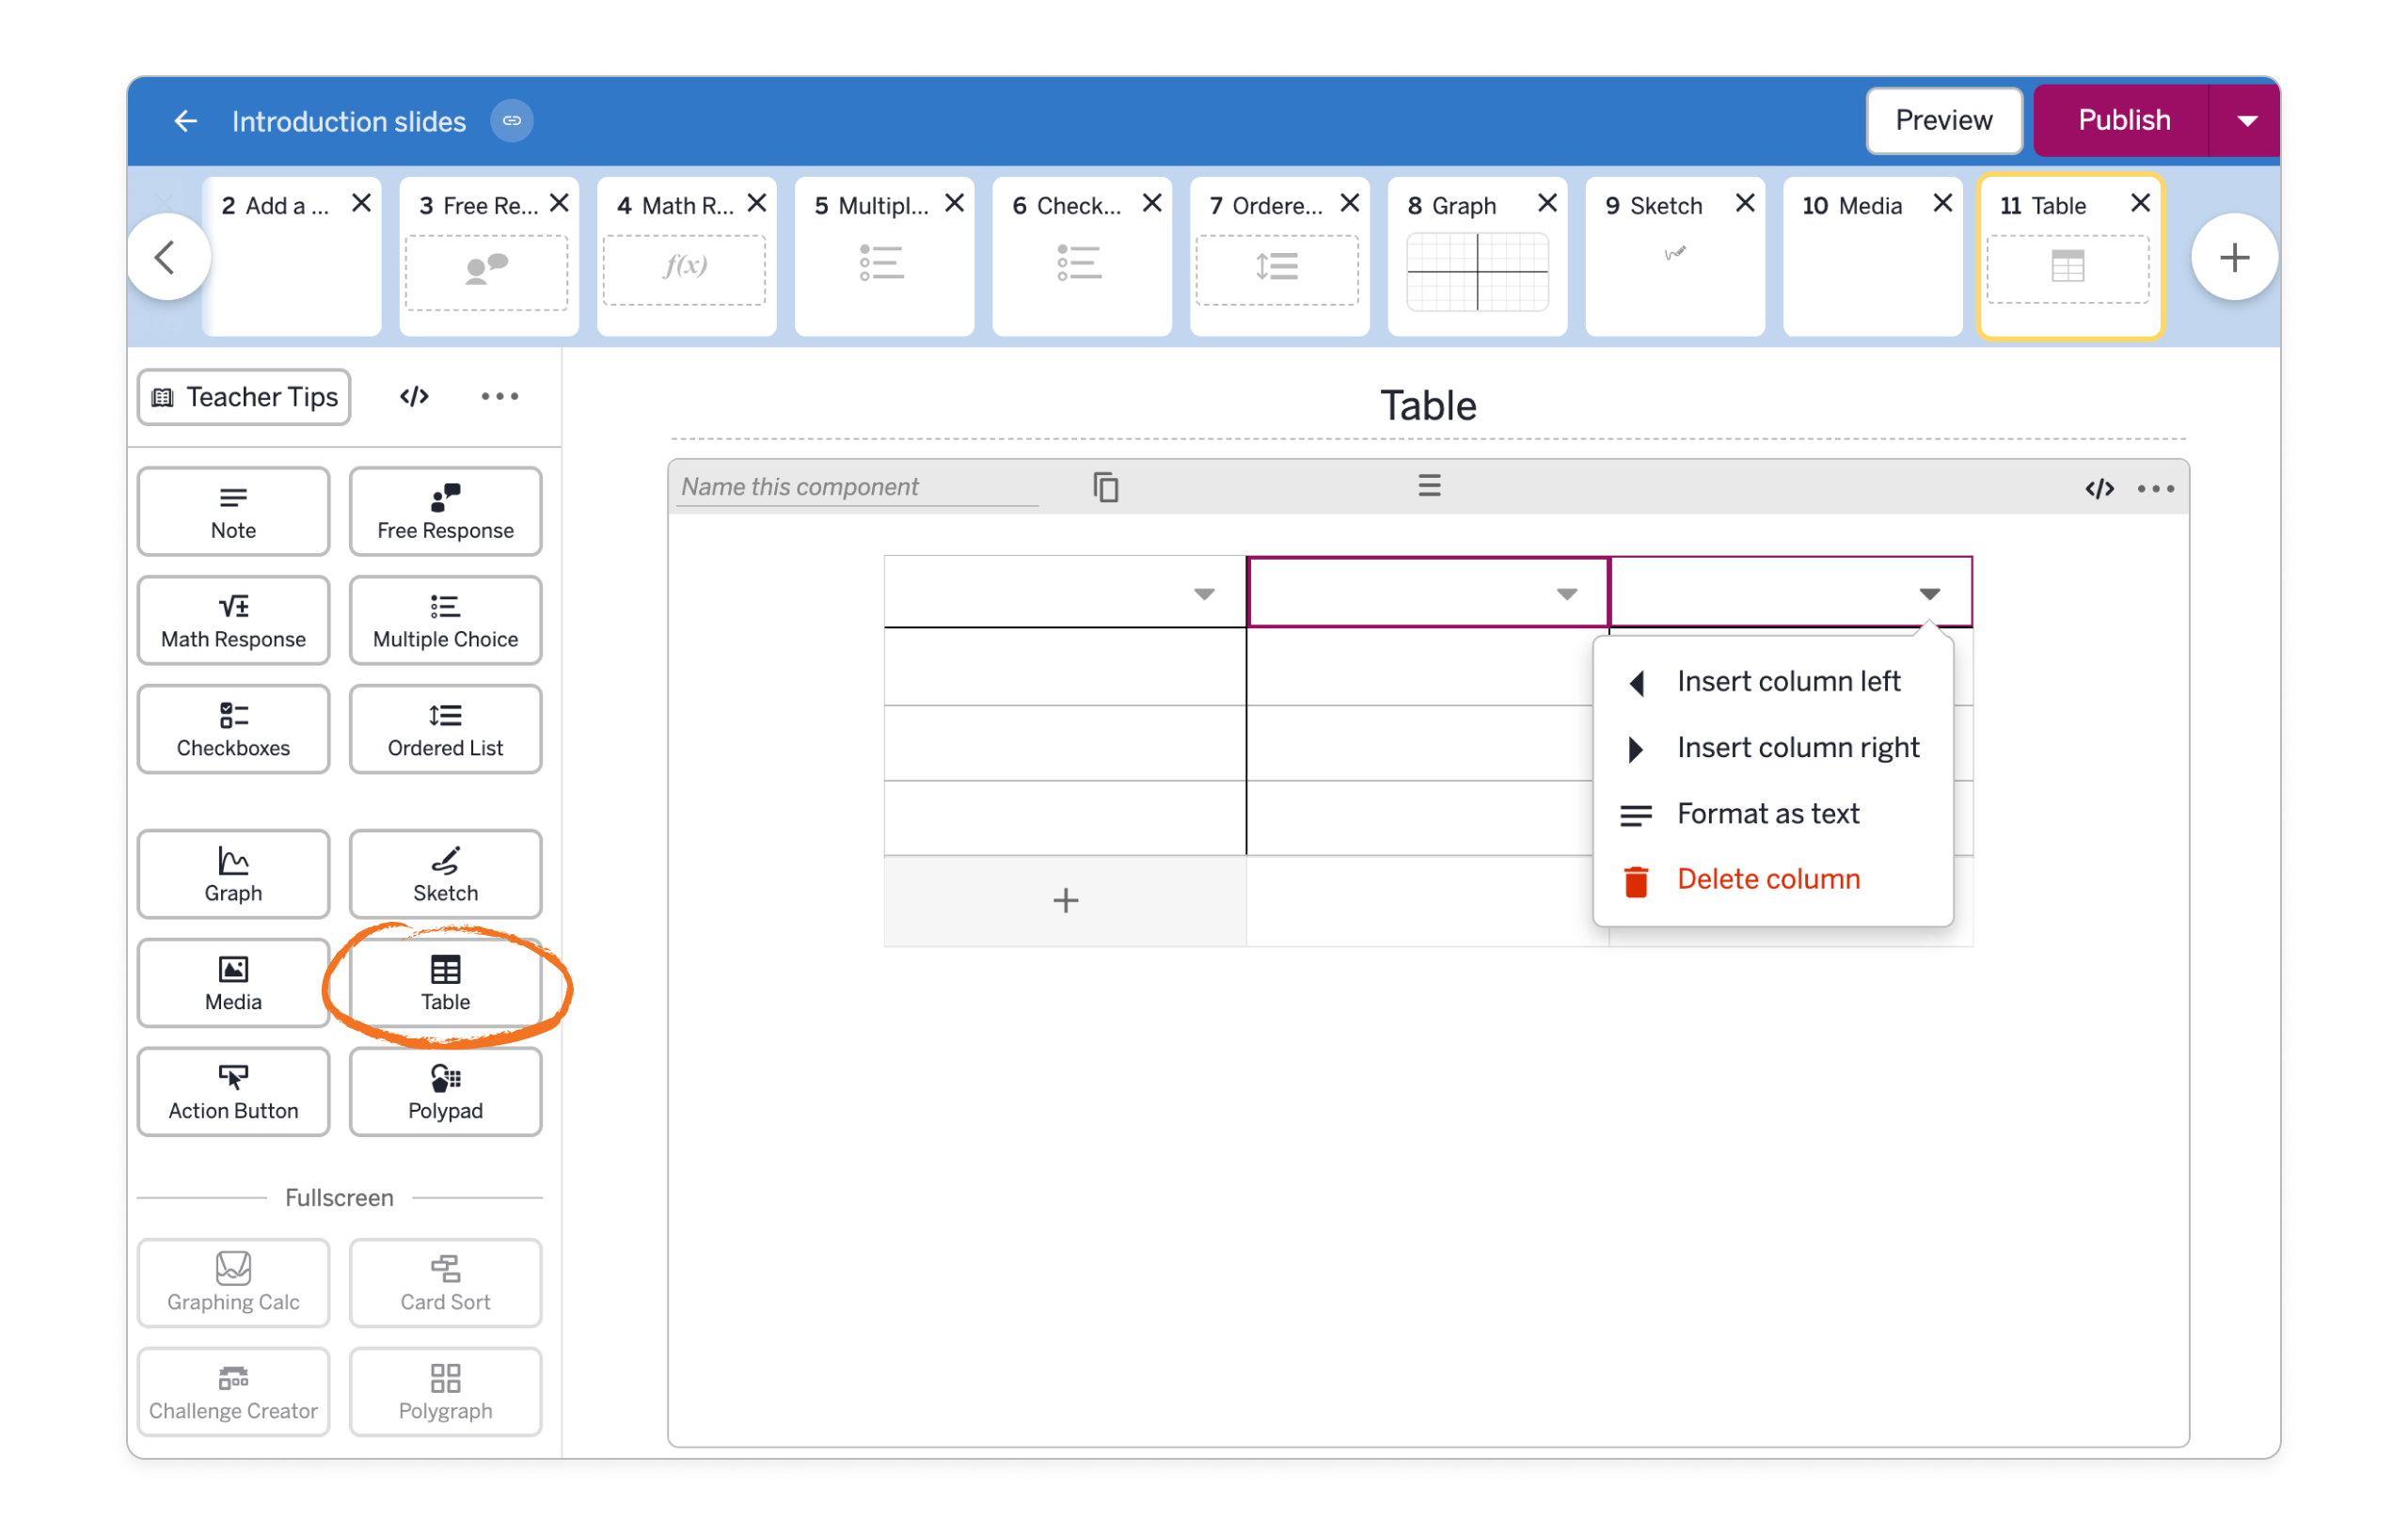This screenshot has height=1535, width=2408.
Task: Select the Polygraph fullscreen component
Action: point(445,1392)
